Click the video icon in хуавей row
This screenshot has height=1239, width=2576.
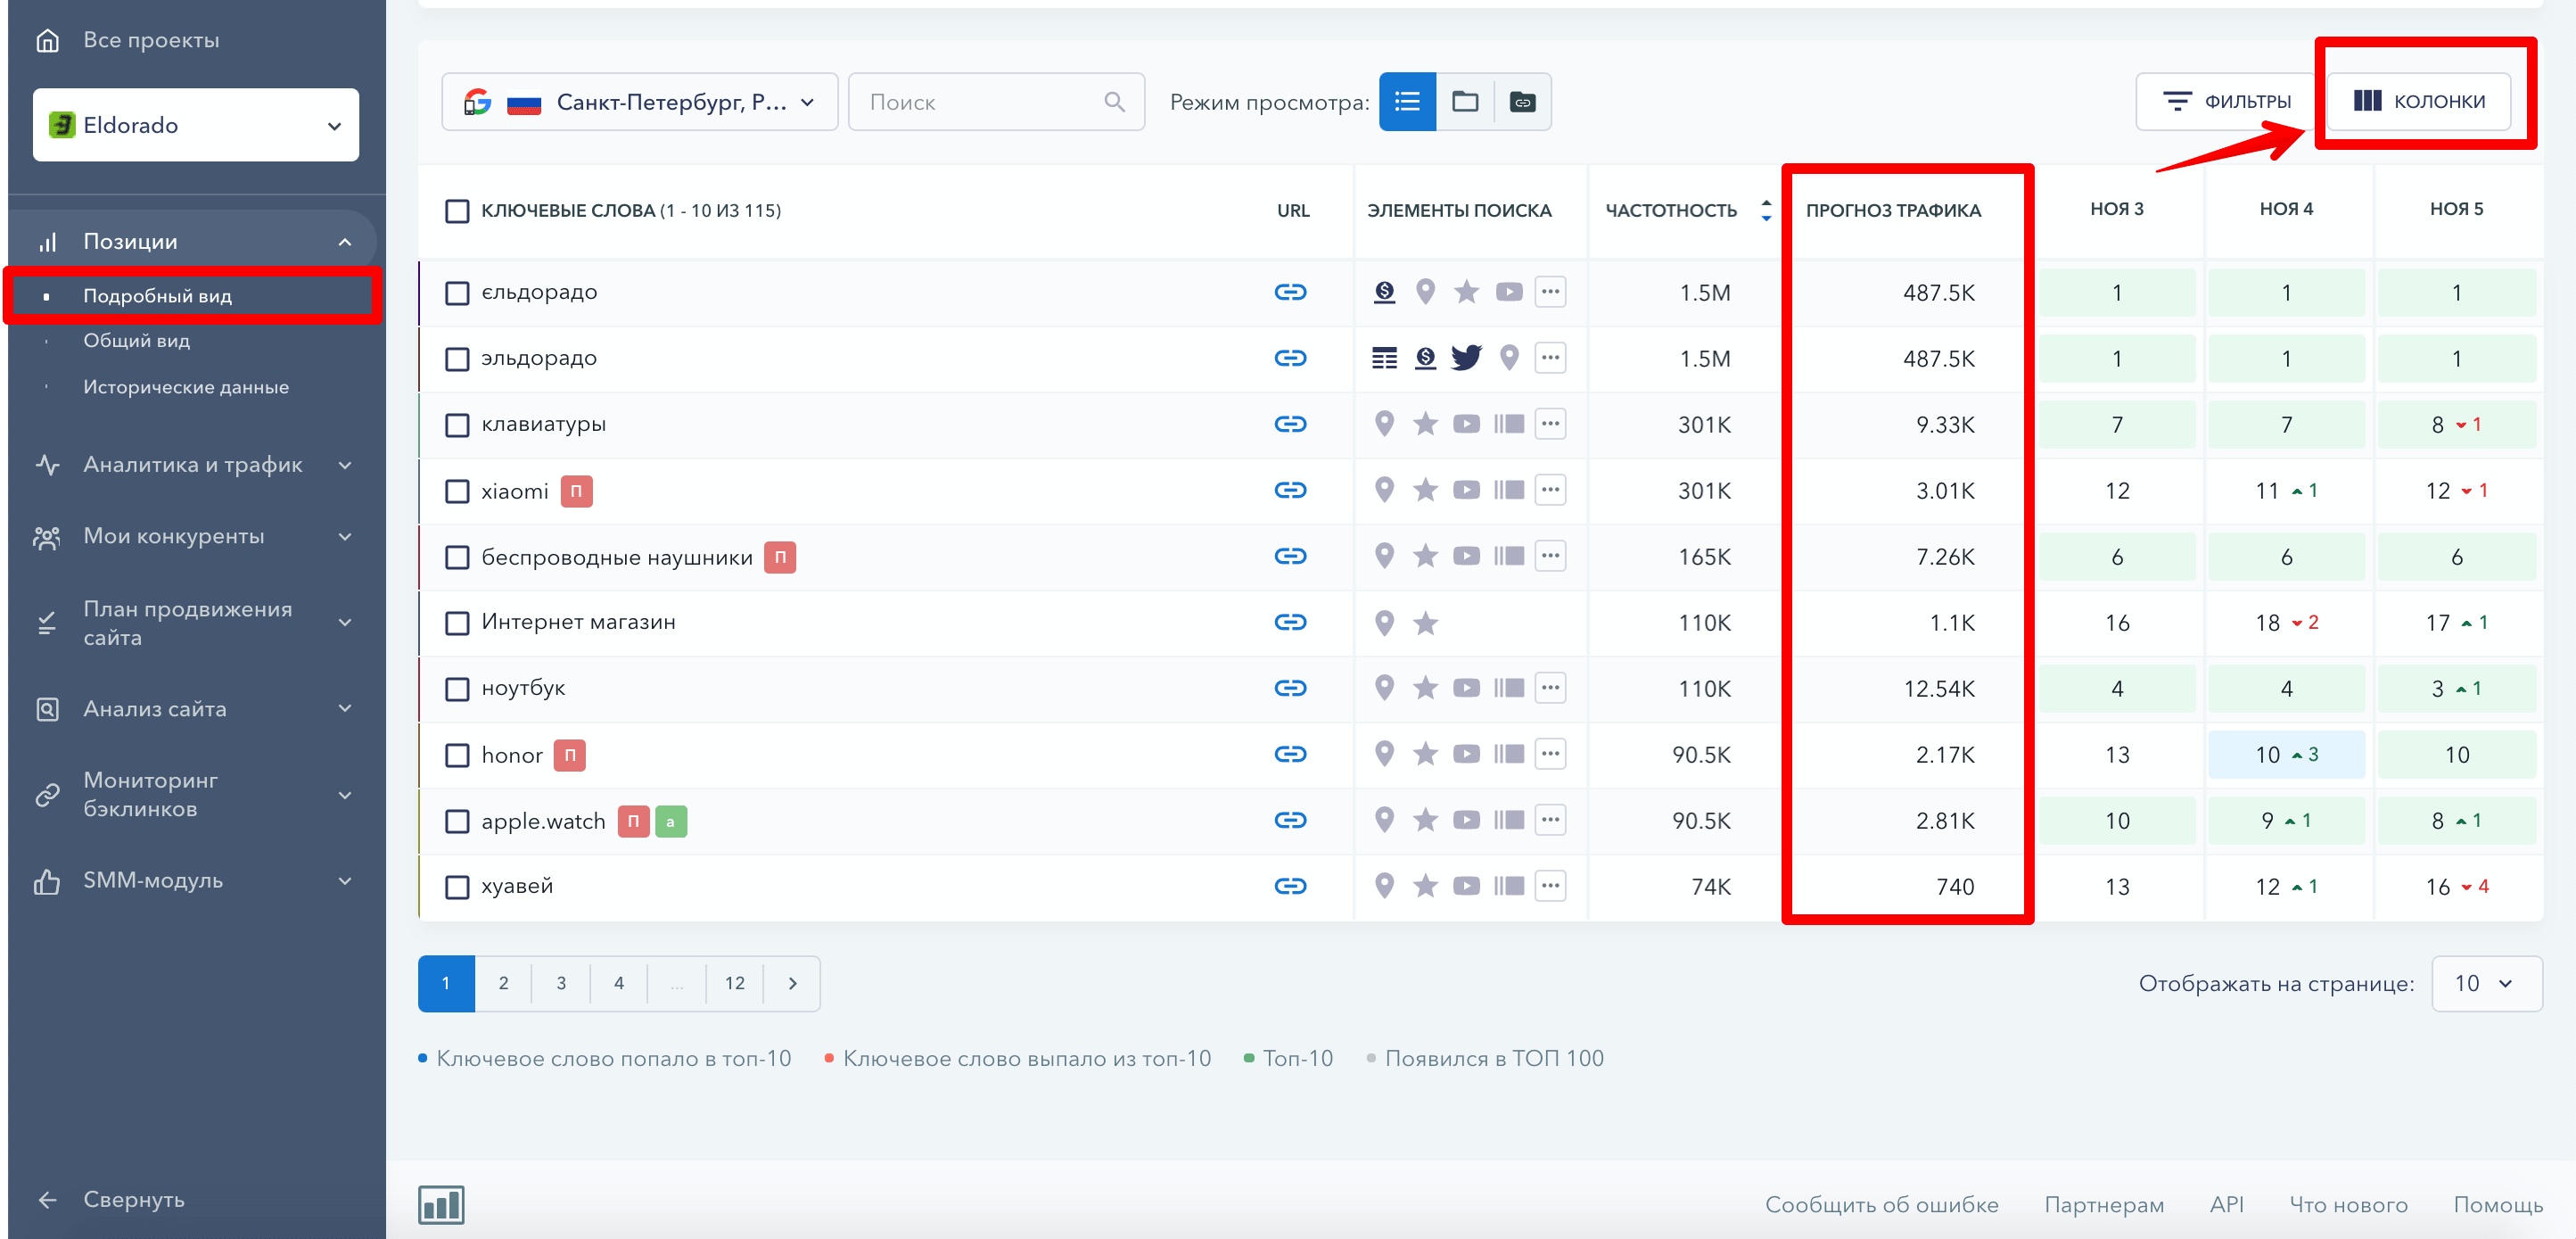point(1466,886)
